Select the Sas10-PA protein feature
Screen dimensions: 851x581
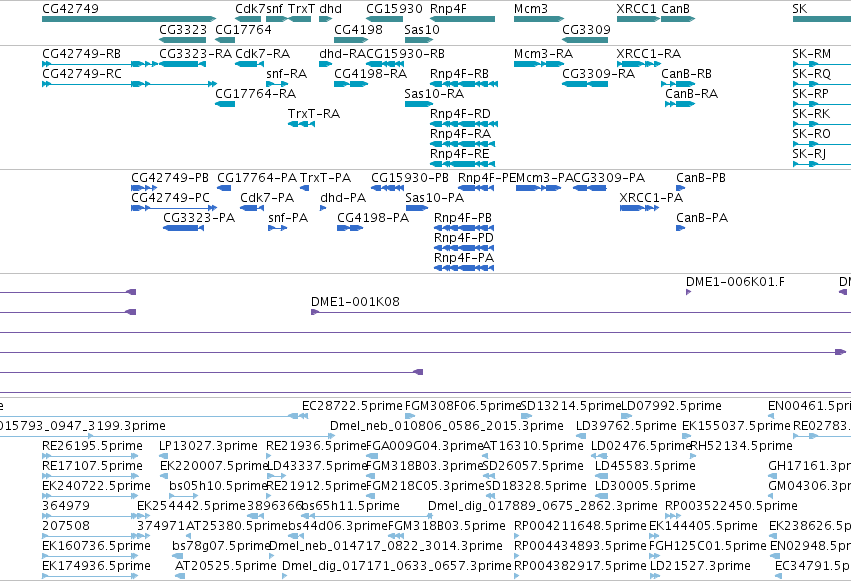[x=417, y=208]
